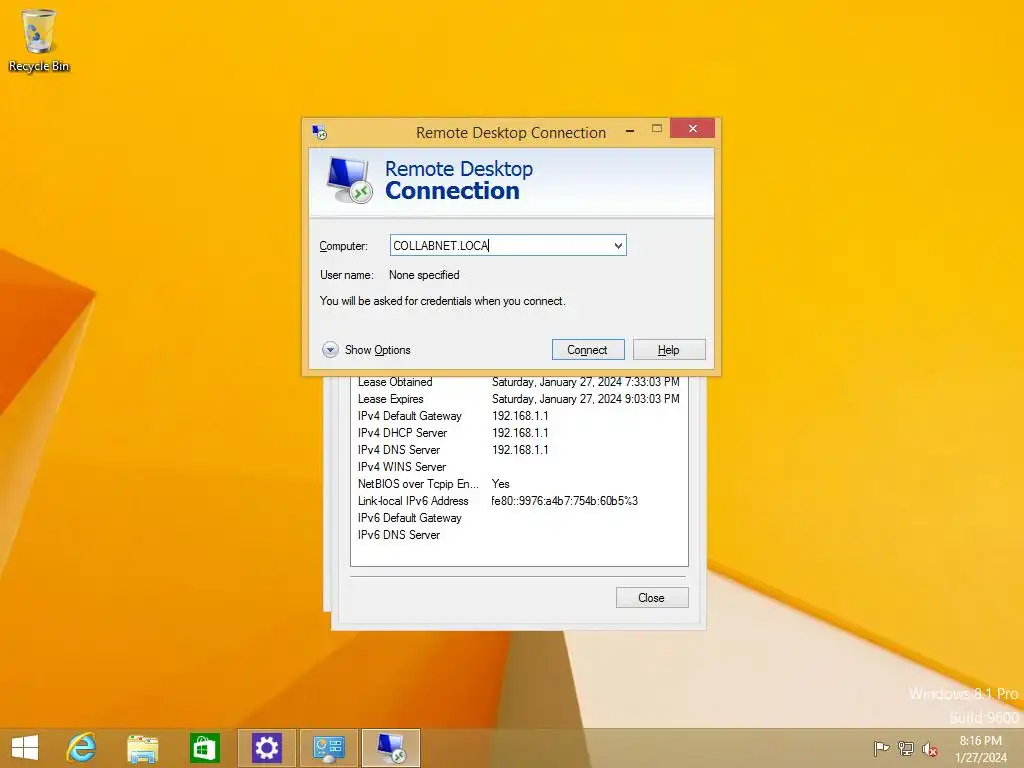Click Close in Network Connection Details window
The image size is (1024, 768).
[652, 598]
